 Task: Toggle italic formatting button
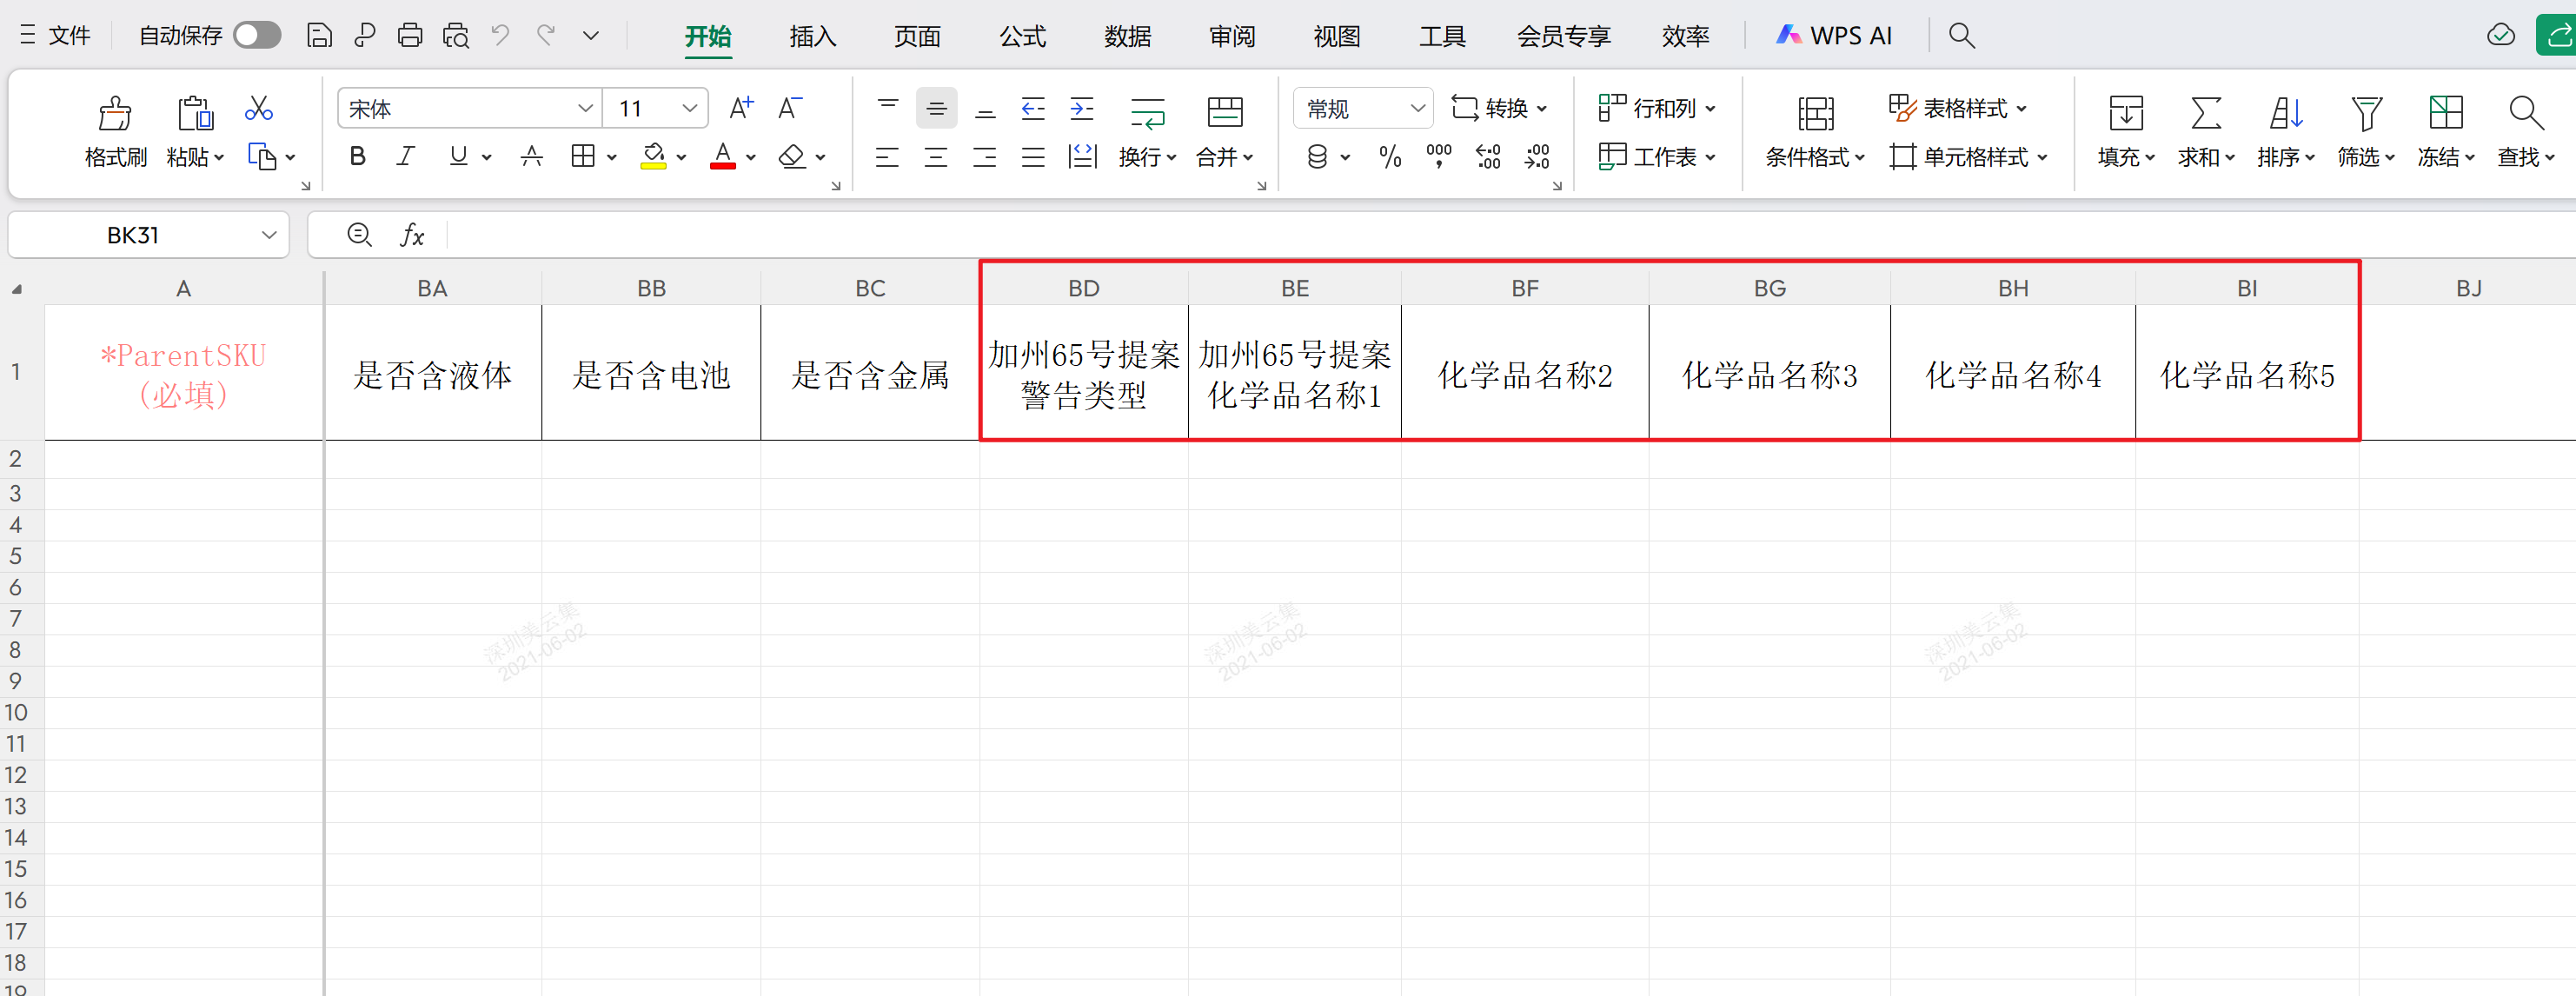pos(405,157)
